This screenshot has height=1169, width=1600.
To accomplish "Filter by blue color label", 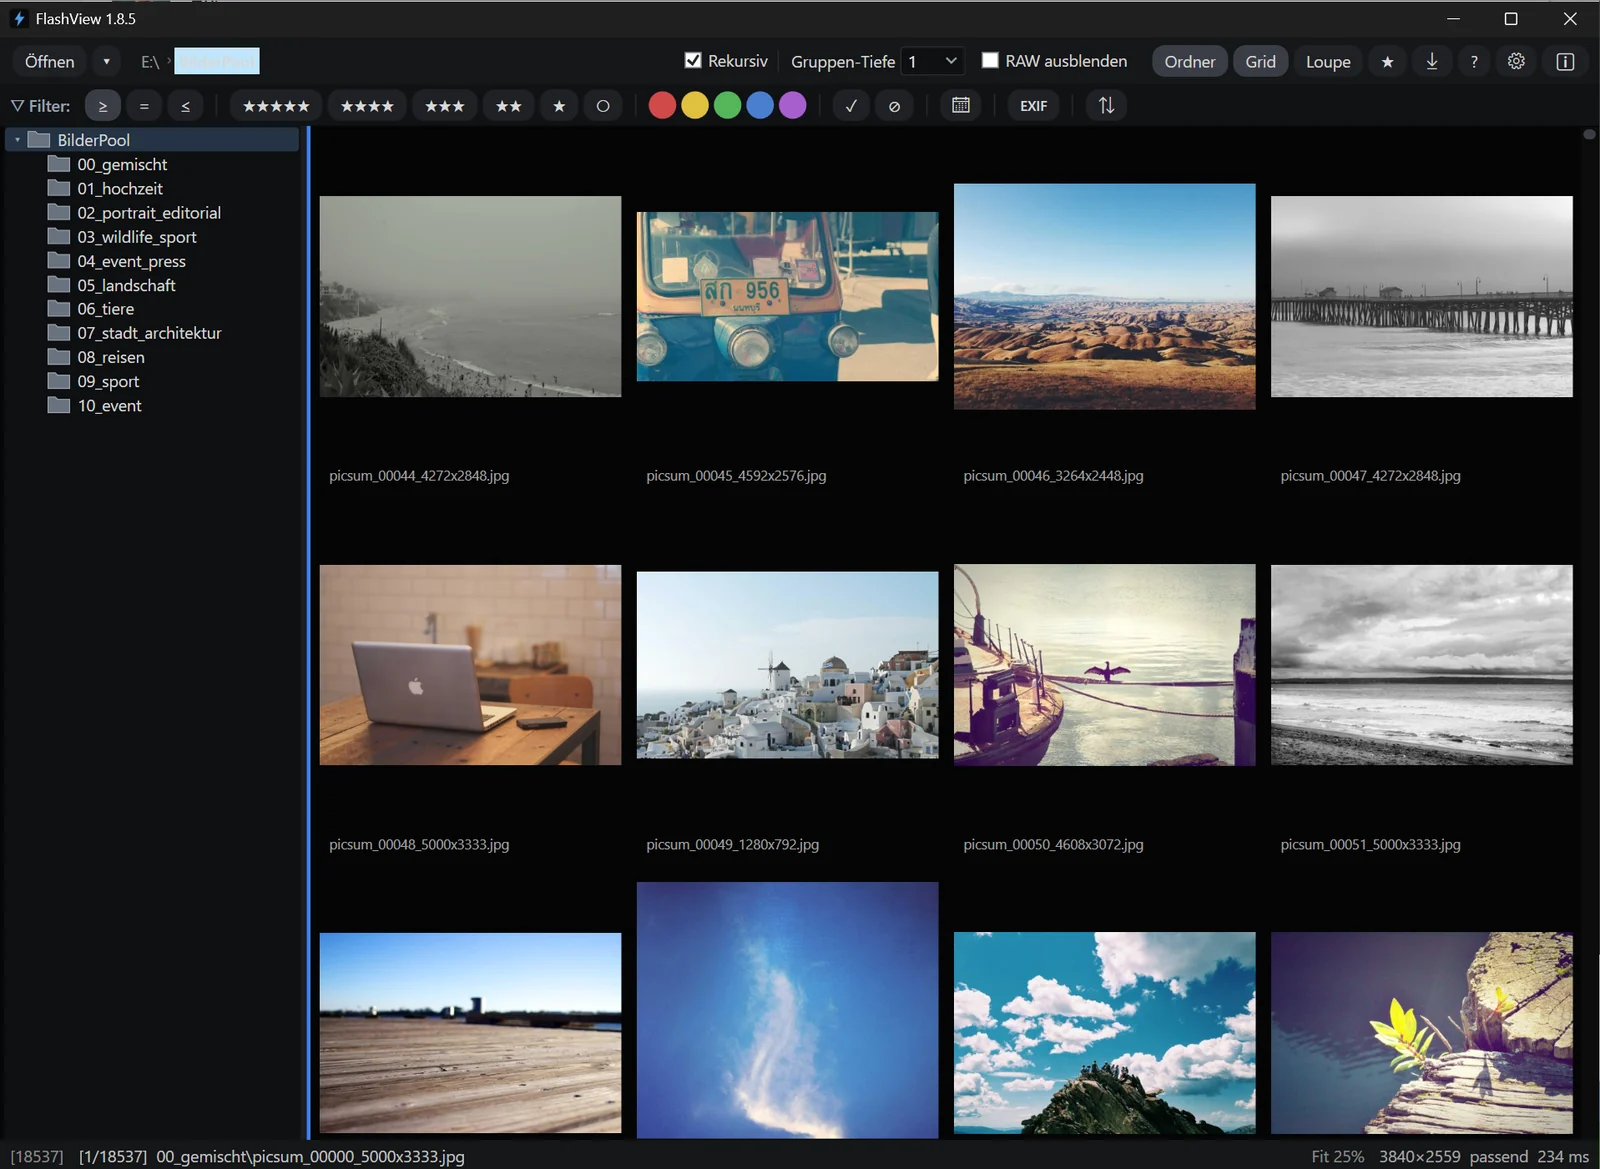I will pos(760,105).
